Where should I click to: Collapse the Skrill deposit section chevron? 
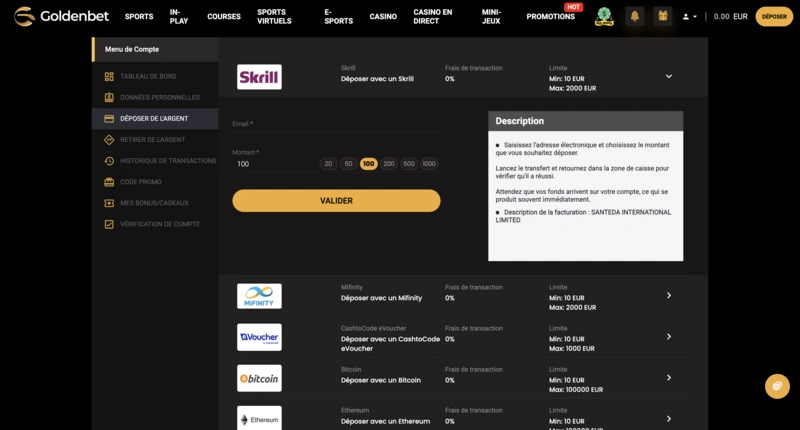click(x=669, y=77)
